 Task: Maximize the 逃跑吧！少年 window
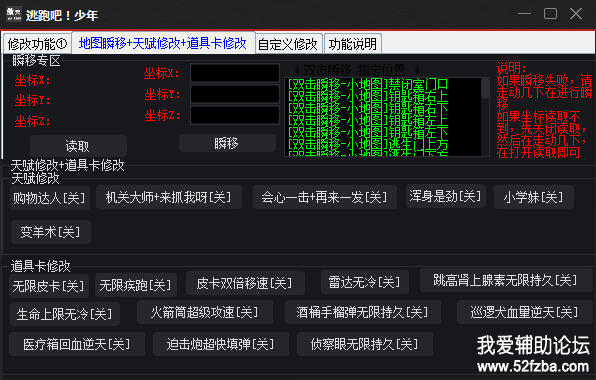click(550, 14)
